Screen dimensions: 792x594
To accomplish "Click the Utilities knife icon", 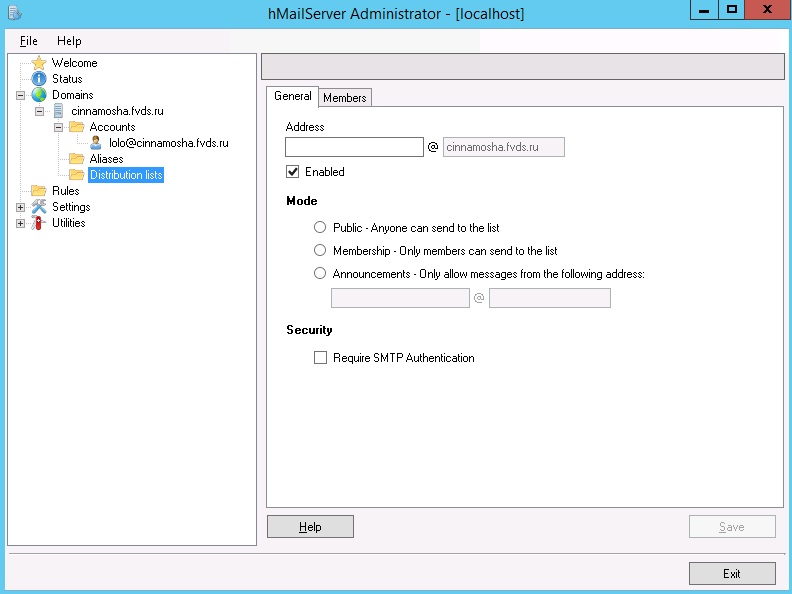I will [x=38, y=223].
